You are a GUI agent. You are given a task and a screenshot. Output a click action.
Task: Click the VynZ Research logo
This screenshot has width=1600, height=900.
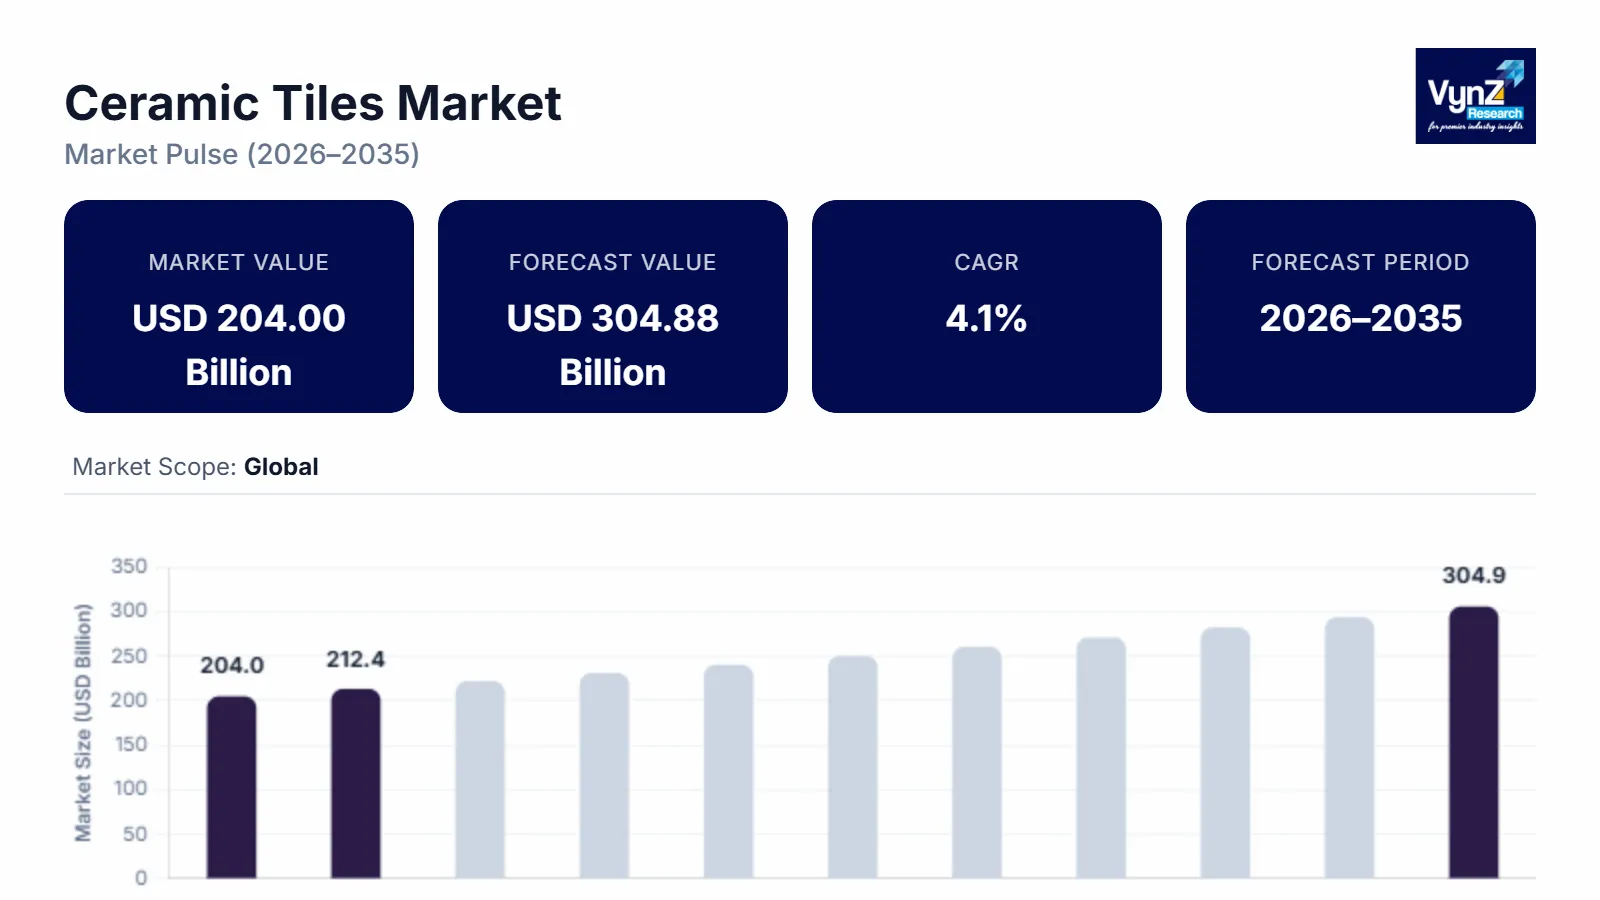pyautogui.click(x=1475, y=96)
